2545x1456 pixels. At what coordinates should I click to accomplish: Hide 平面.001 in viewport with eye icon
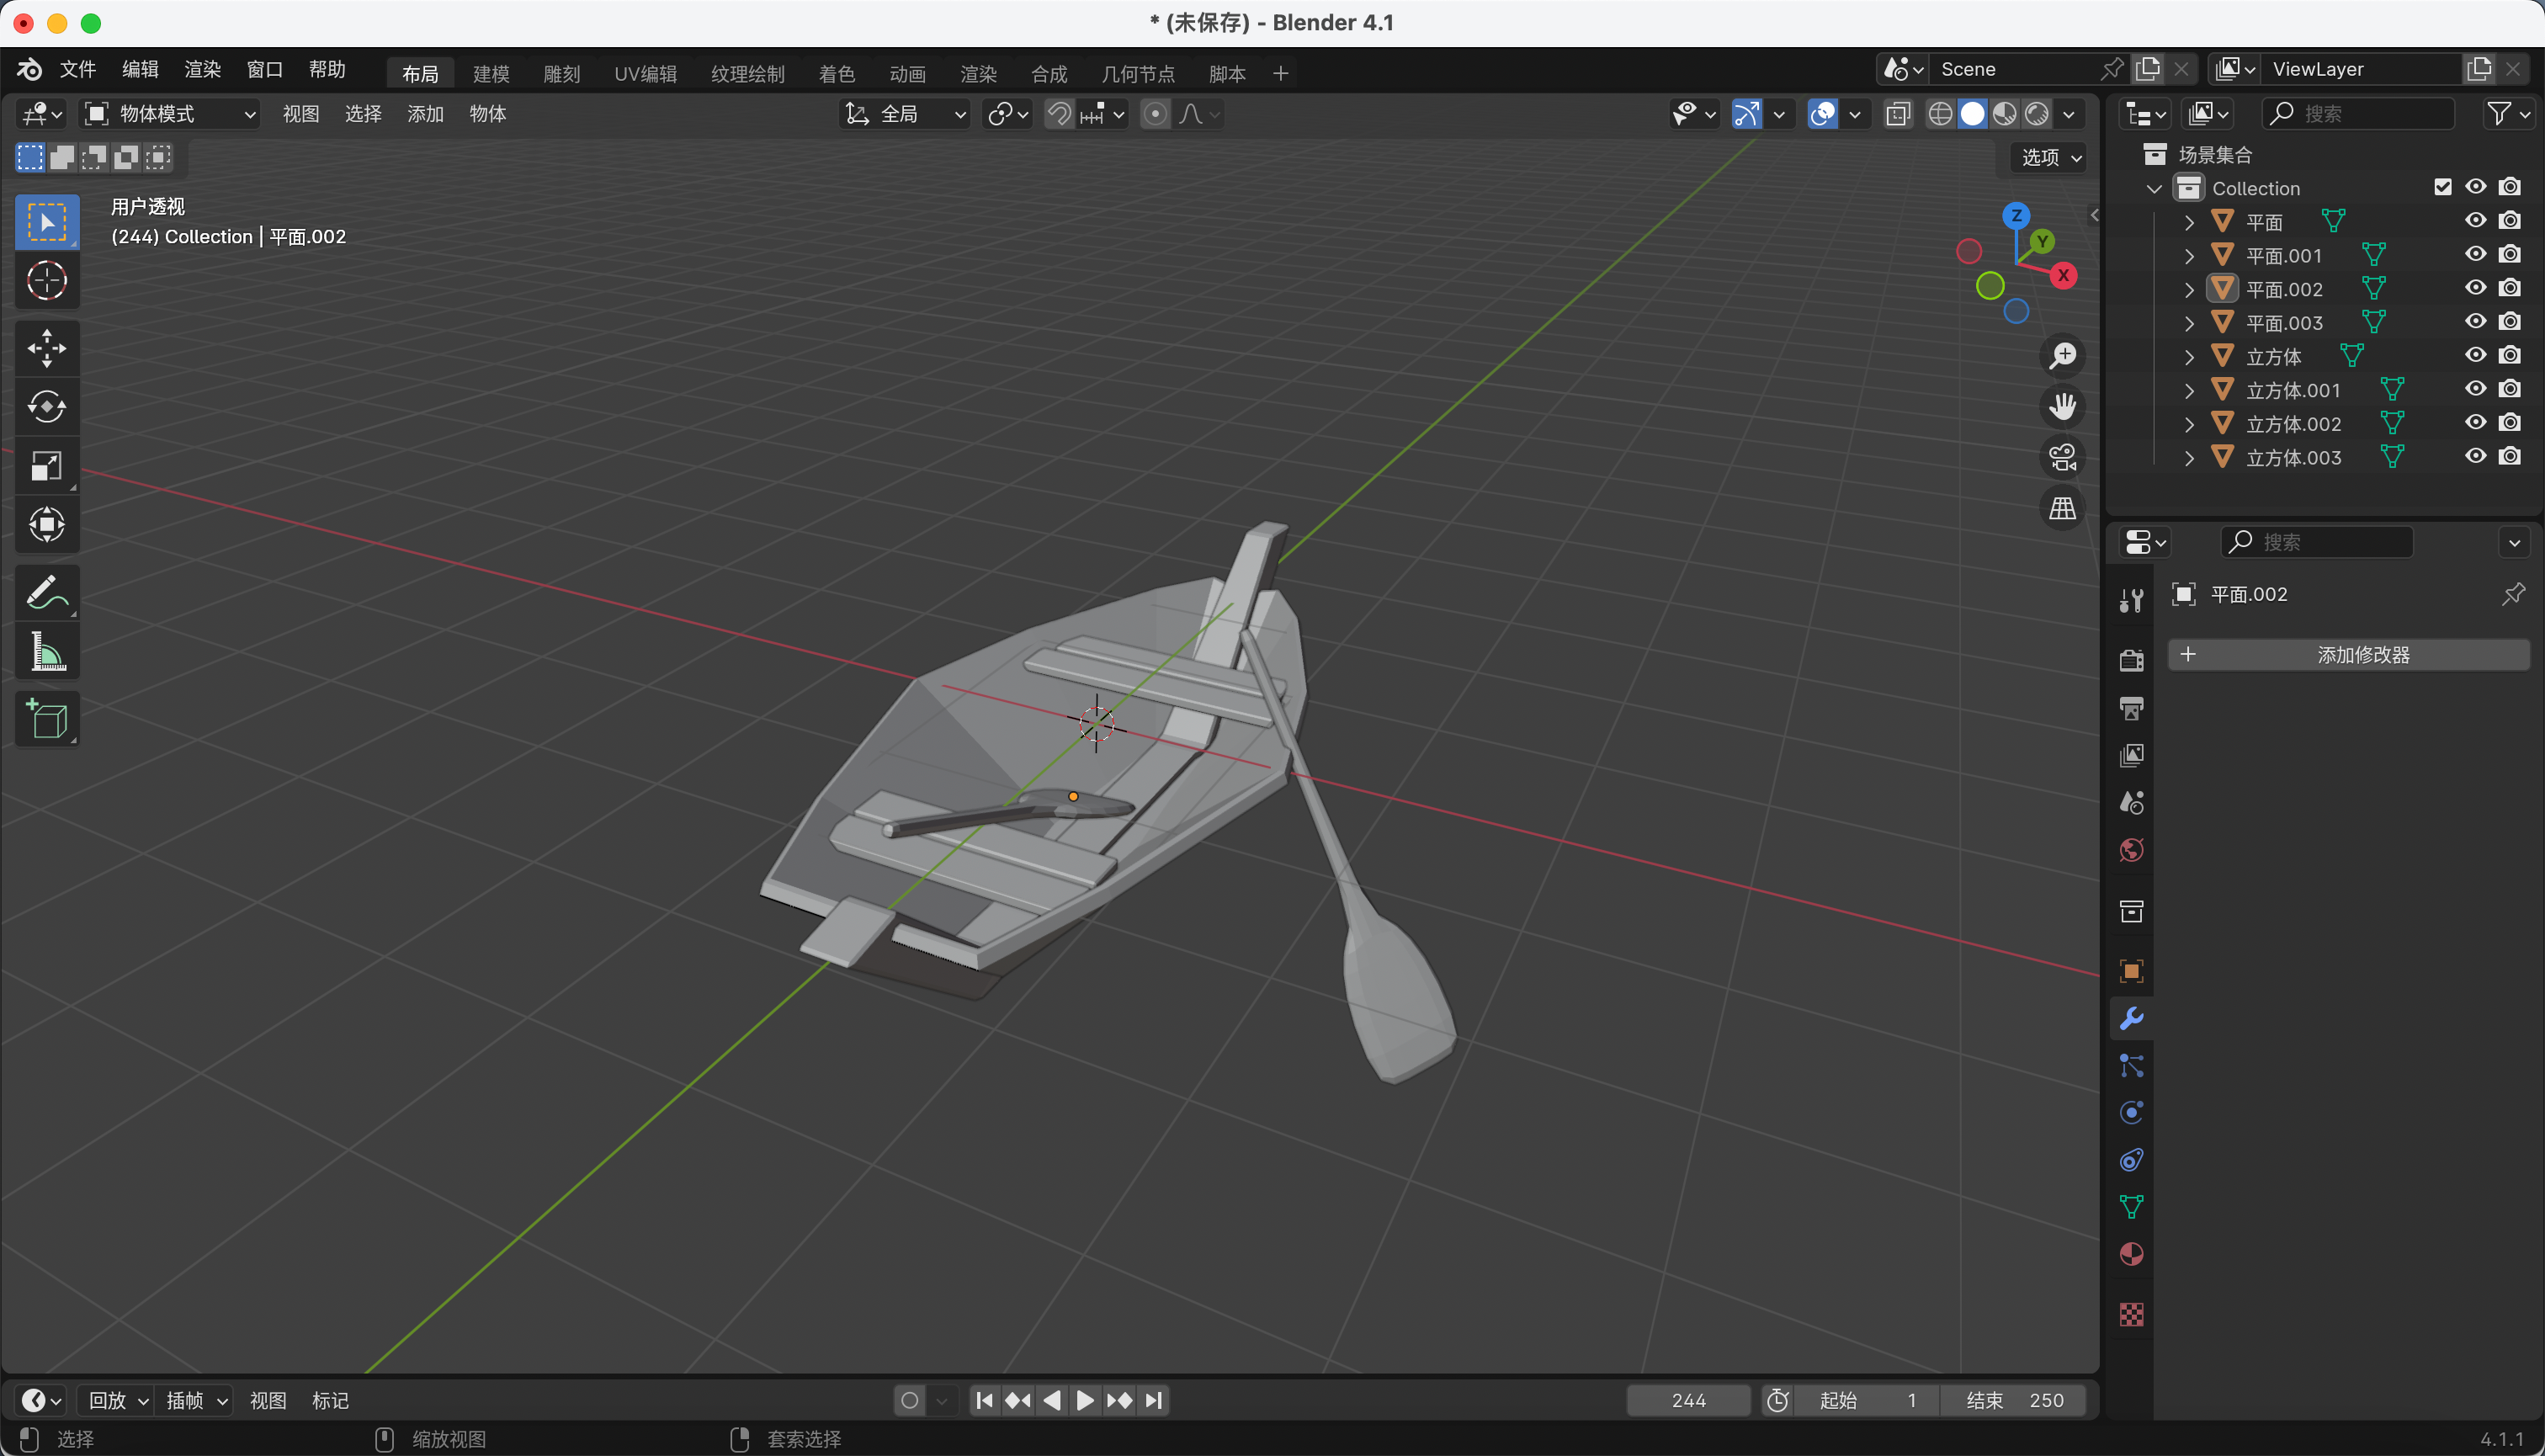[x=2475, y=254]
